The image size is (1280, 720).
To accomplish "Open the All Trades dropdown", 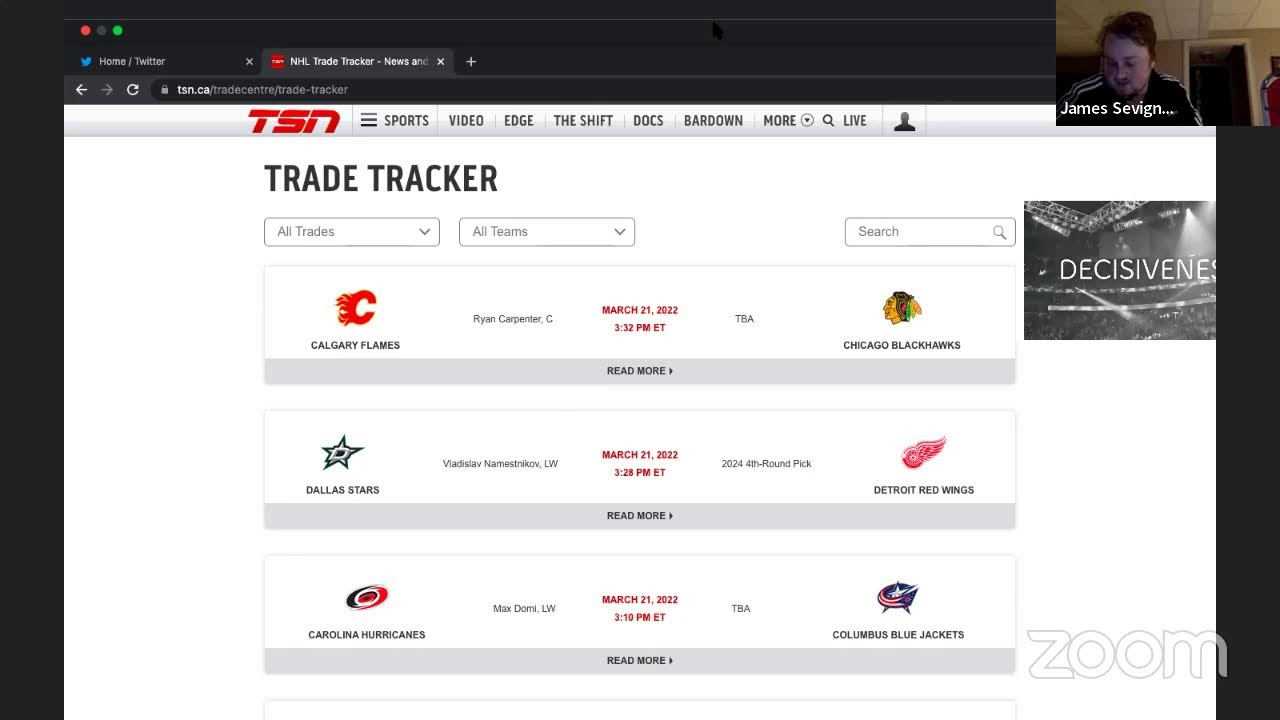I will coord(352,231).
